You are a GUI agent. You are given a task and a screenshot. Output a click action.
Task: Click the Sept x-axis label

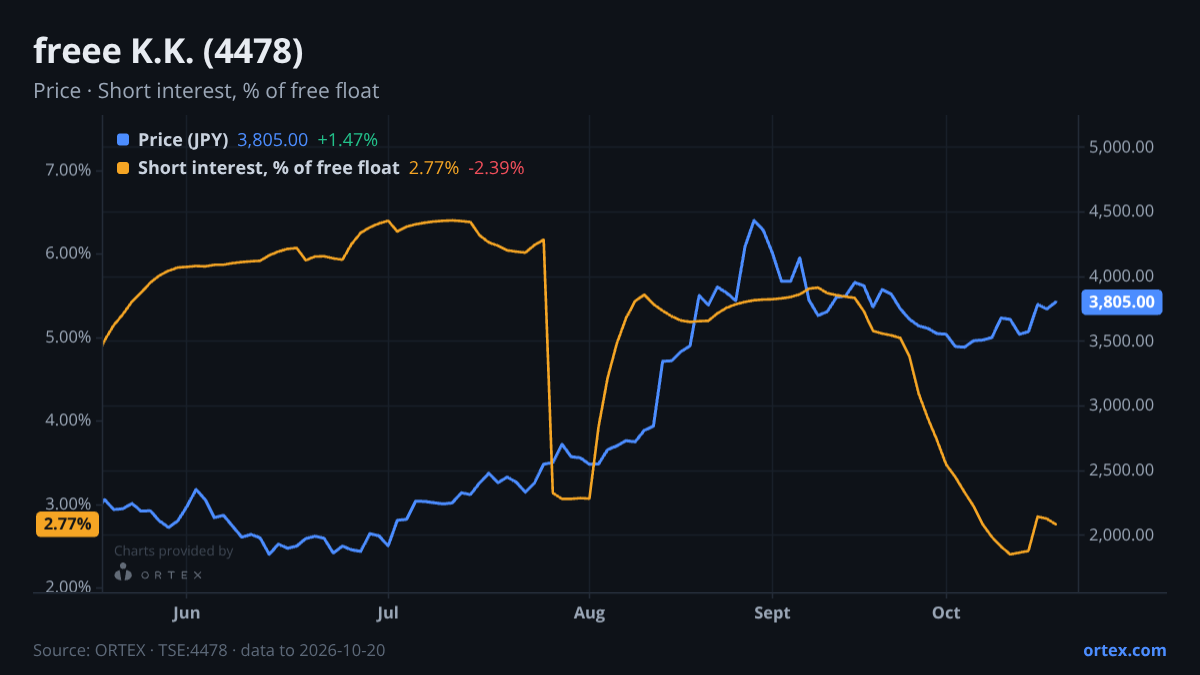tap(772, 612)
